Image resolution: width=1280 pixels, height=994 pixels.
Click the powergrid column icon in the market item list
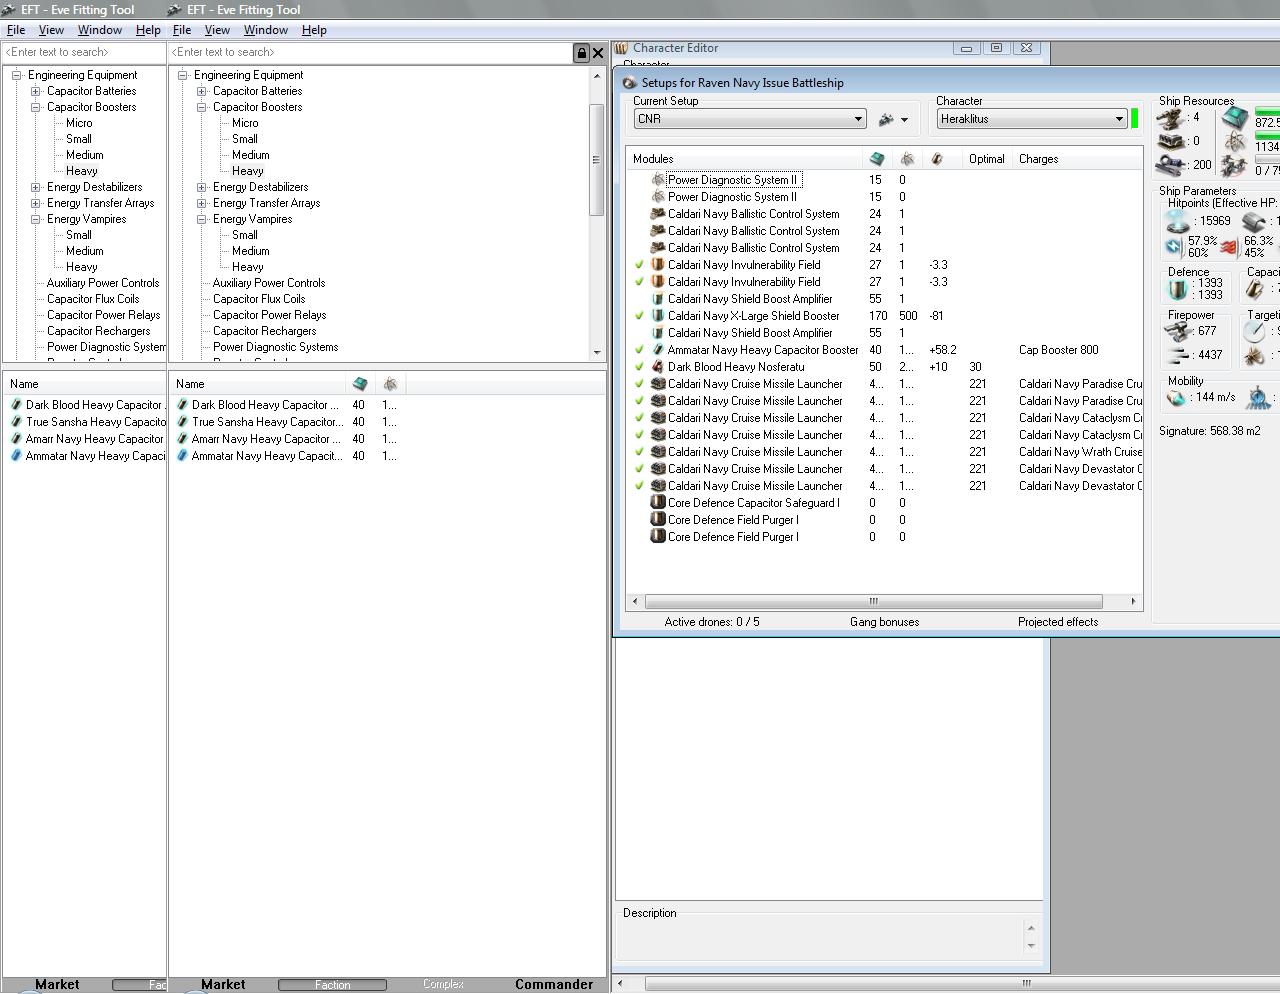[390, 384]
